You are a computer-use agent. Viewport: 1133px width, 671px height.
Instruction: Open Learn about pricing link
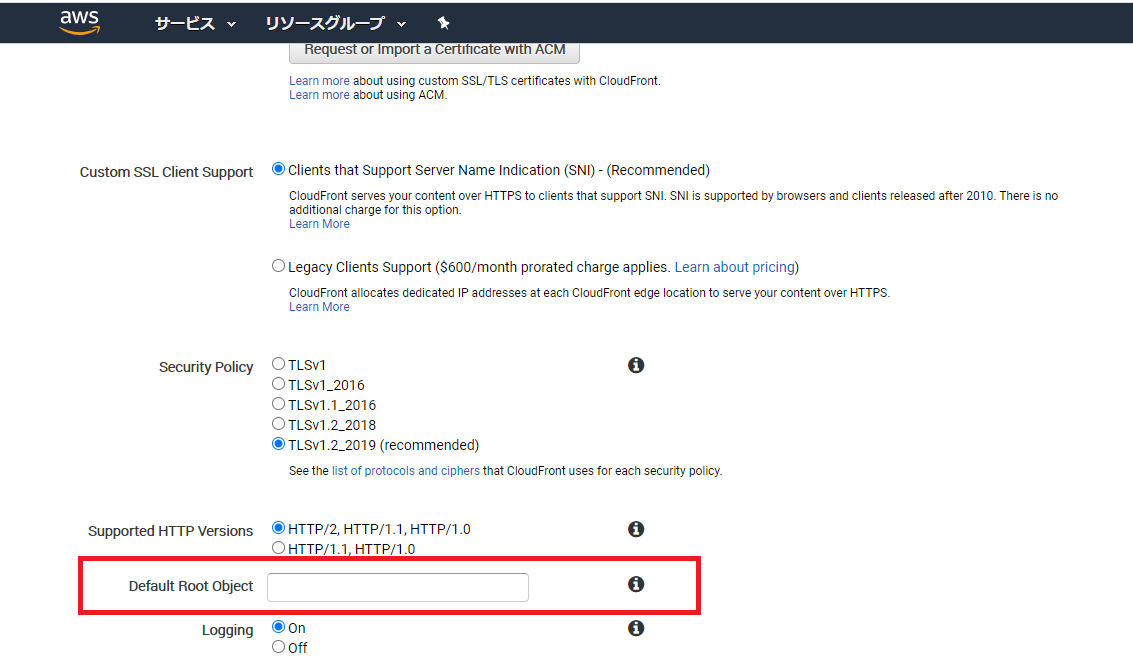[x=735, y=267]
